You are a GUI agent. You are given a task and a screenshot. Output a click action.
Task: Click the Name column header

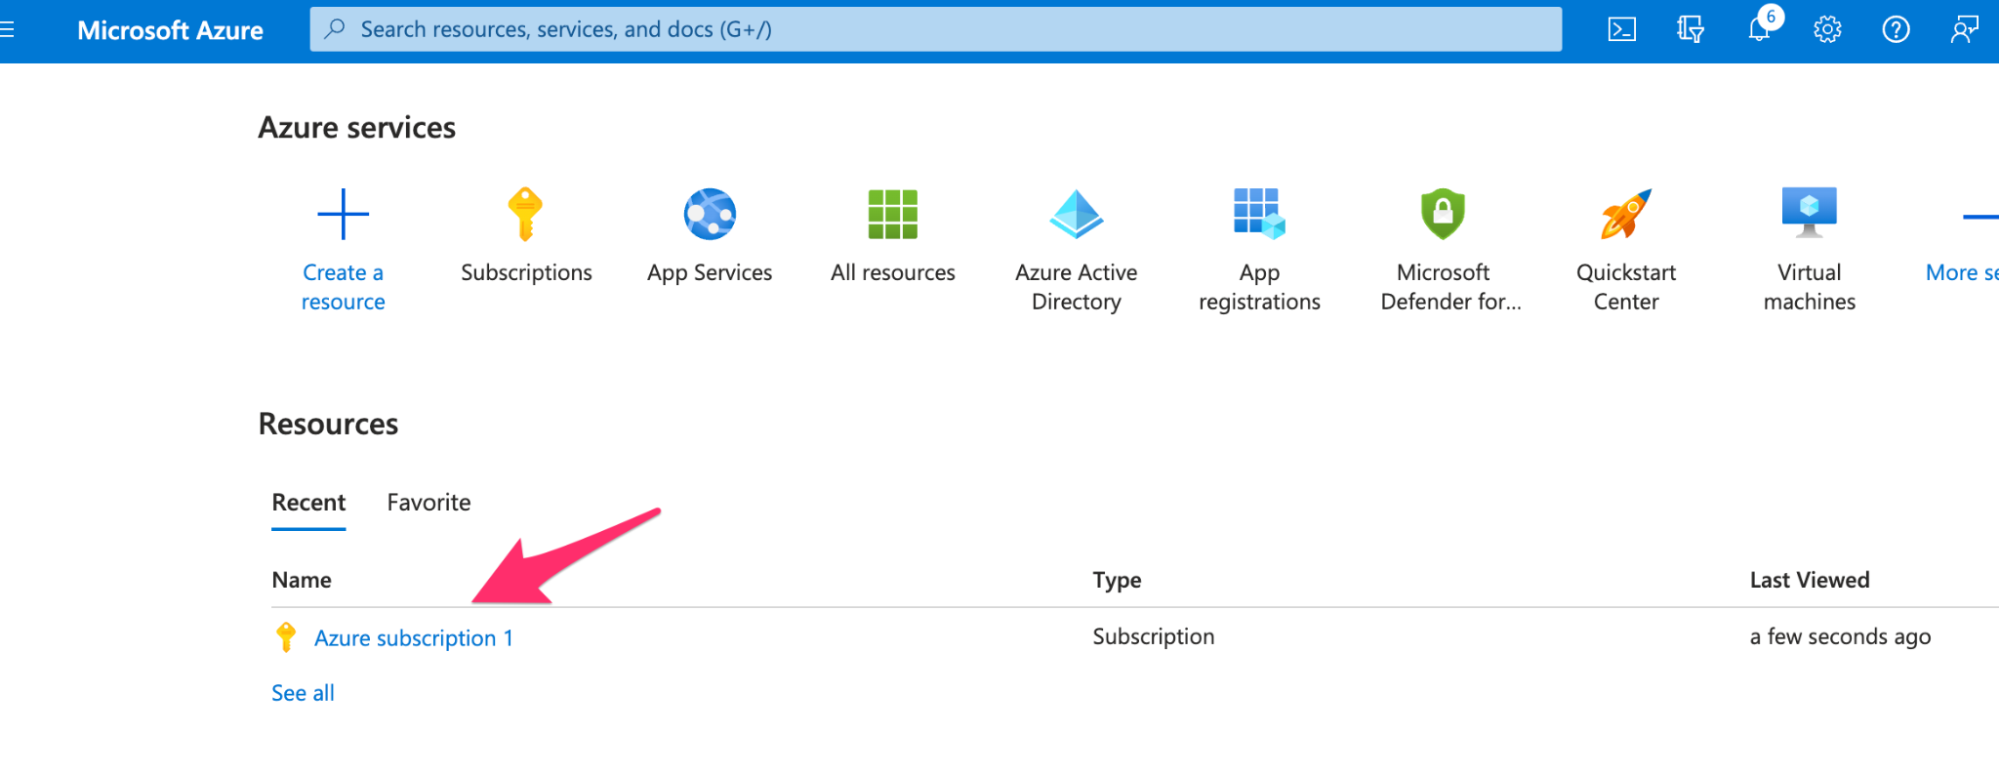(x=301, y=580)
